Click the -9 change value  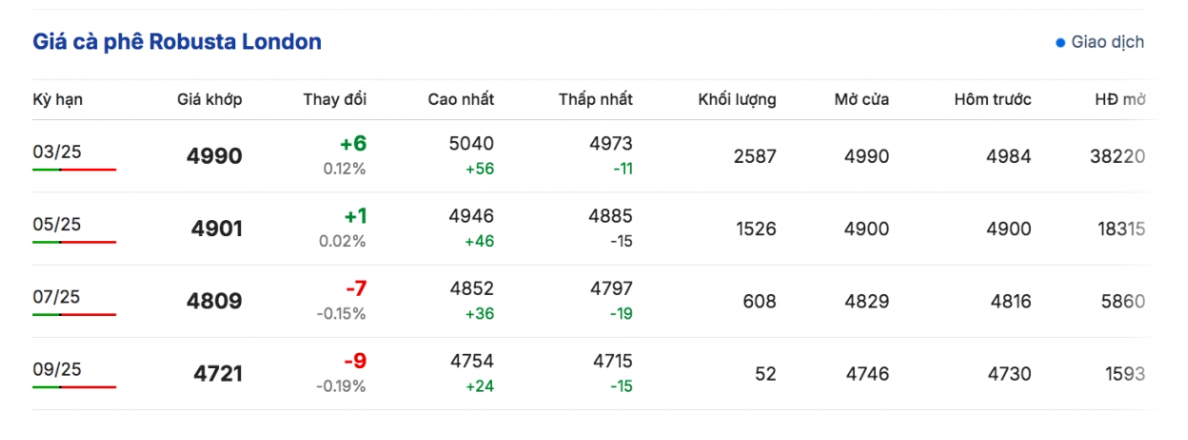point(353,361)
